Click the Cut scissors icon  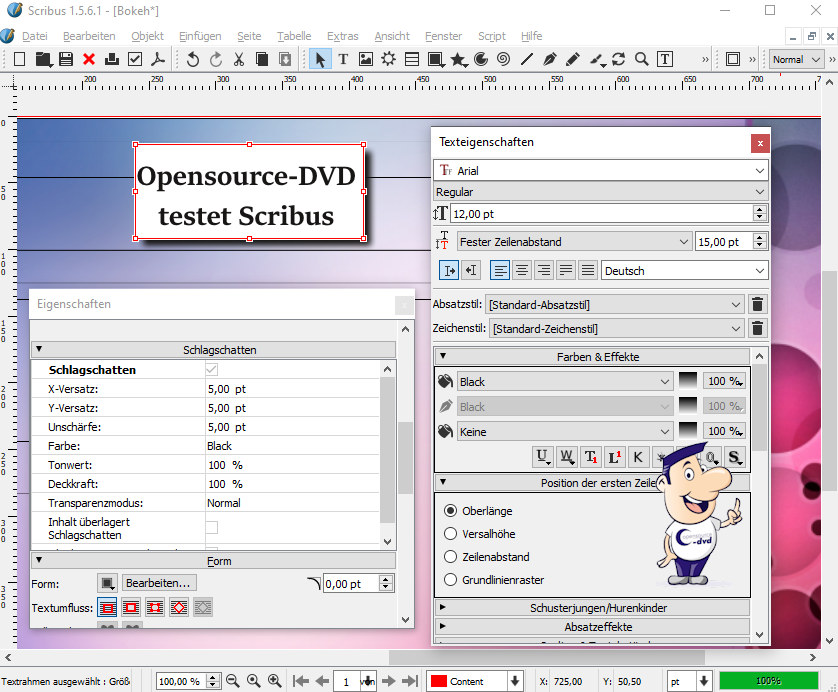click(x=239, y=59)
